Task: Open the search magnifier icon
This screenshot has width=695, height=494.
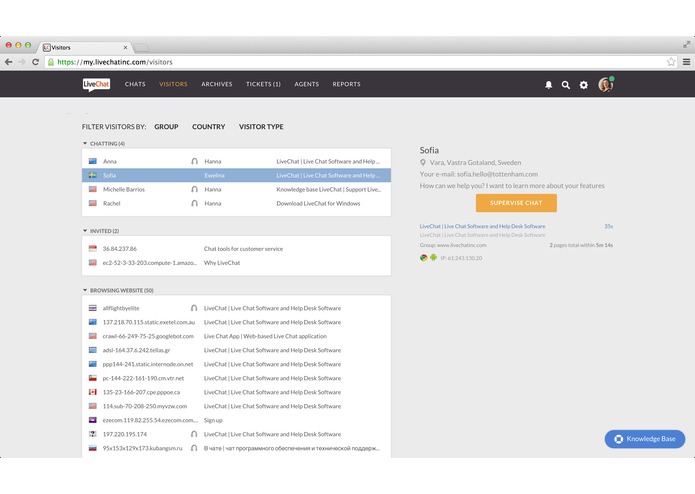Action: tap(566, 85)
